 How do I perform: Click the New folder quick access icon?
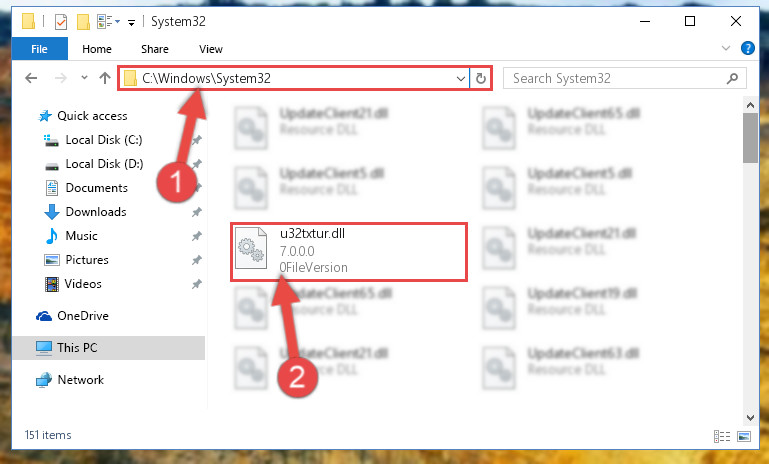83,22
